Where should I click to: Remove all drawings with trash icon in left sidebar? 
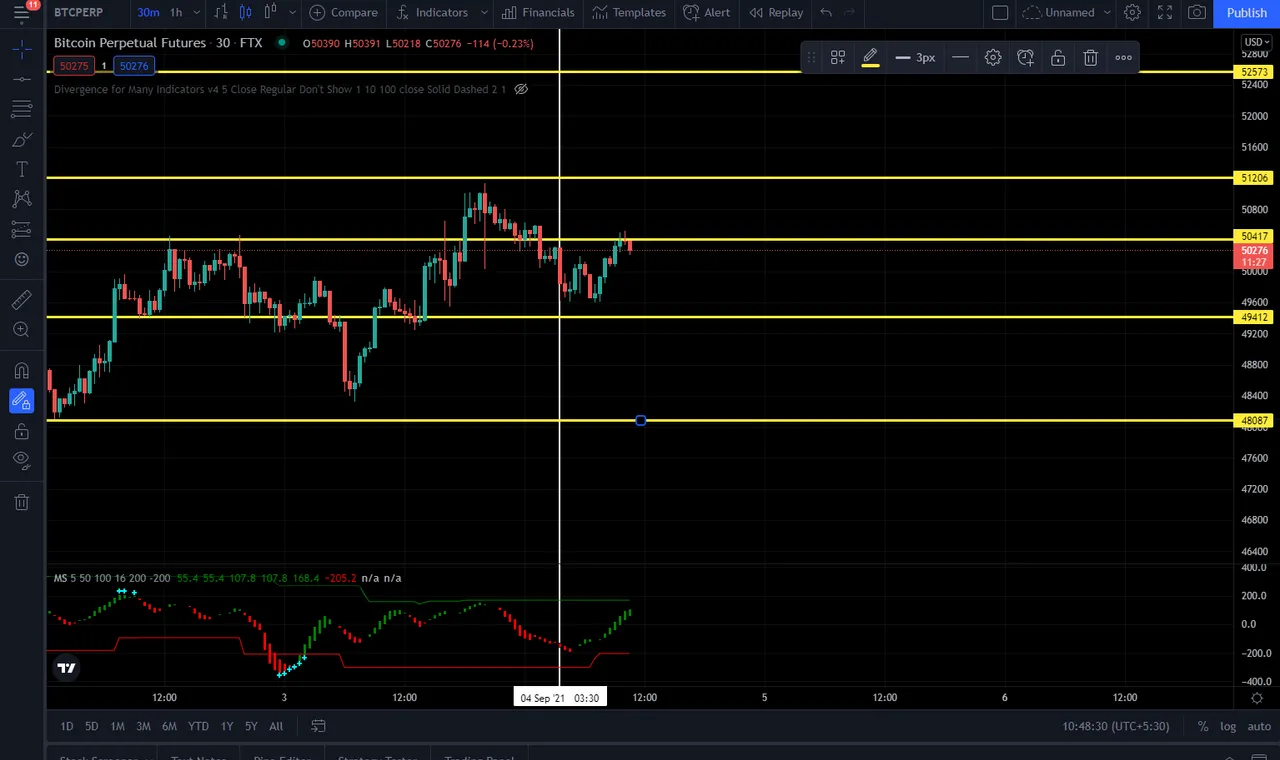22,502
